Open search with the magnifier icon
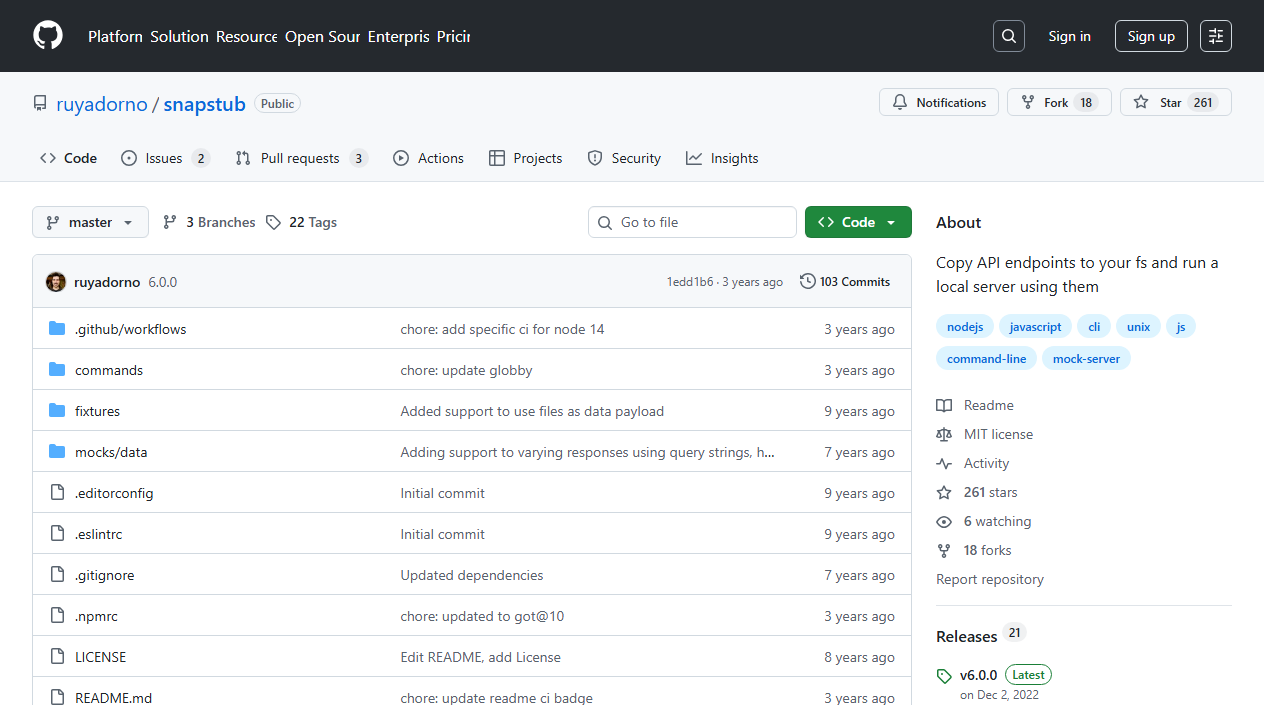This screenshot has width=1264, height=705. 1009,36
